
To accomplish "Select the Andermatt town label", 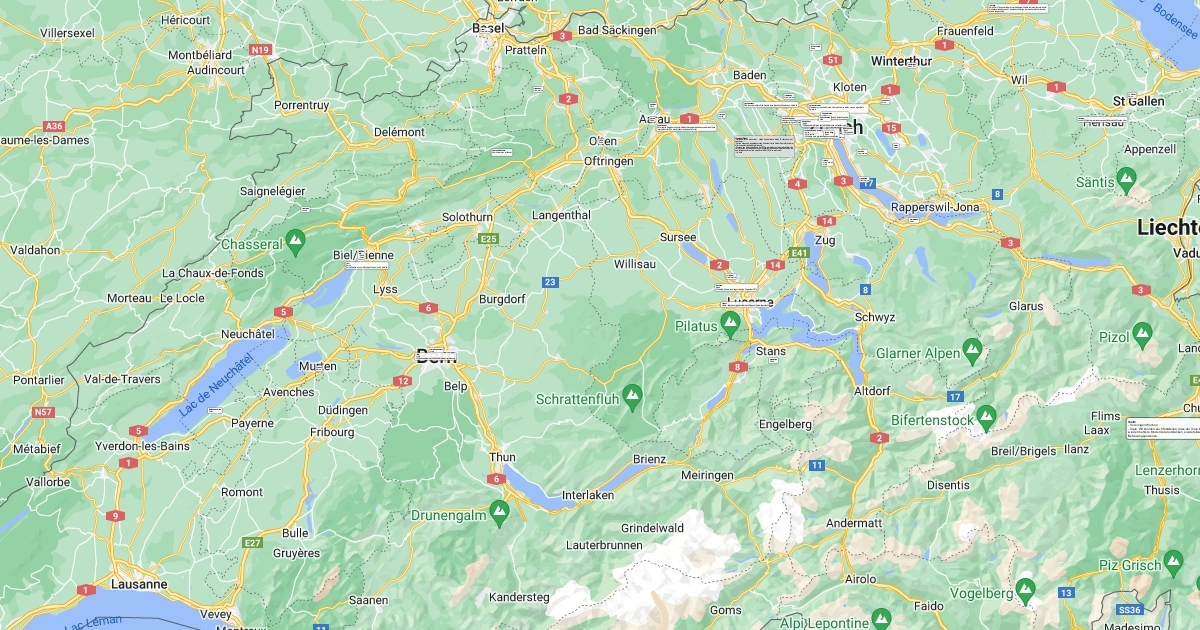I will 854,523.
